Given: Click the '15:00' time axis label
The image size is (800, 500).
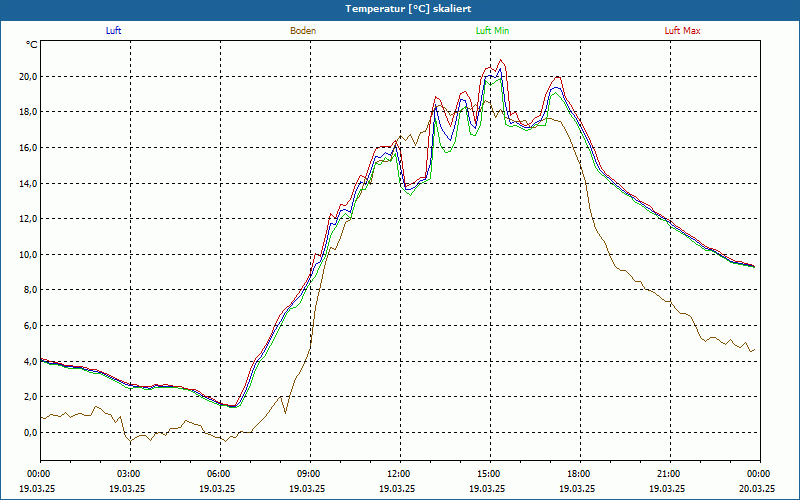Looking at the screenshot, I should click(490, 474).
